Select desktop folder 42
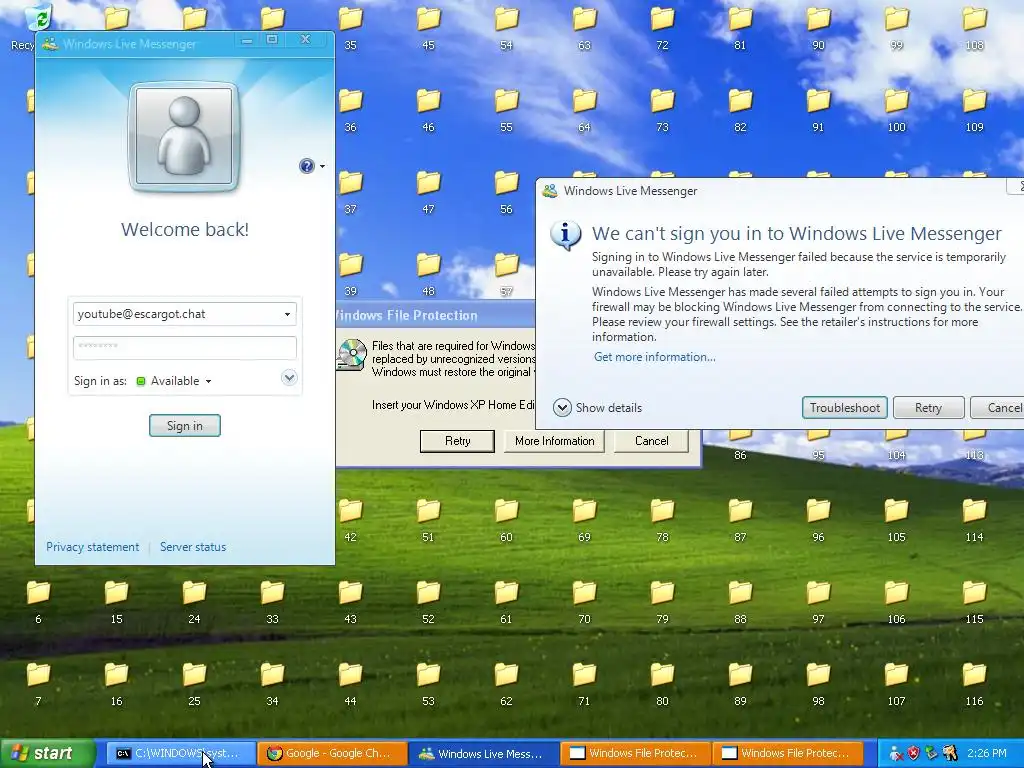The image size is (1024, 768). point(350,520)
